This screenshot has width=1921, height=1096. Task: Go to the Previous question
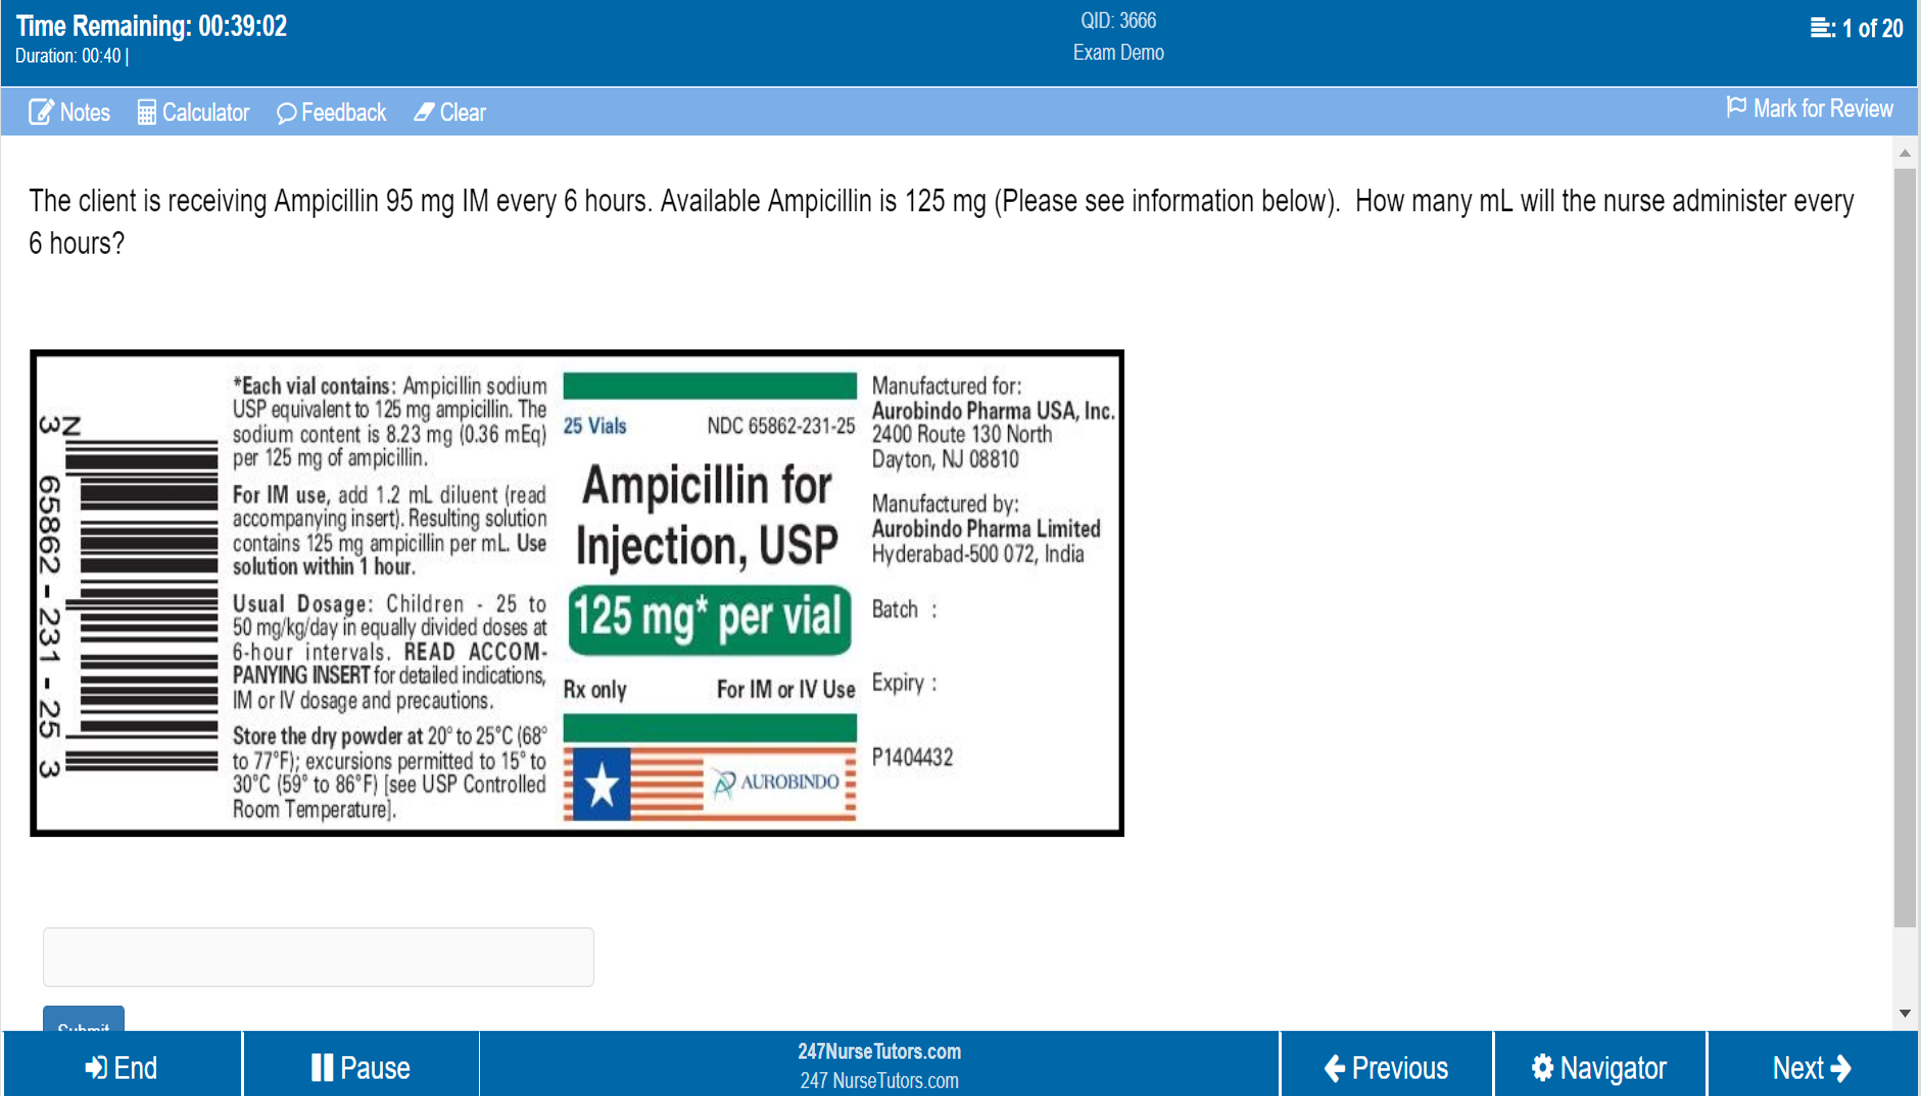click(1386, 1067)
